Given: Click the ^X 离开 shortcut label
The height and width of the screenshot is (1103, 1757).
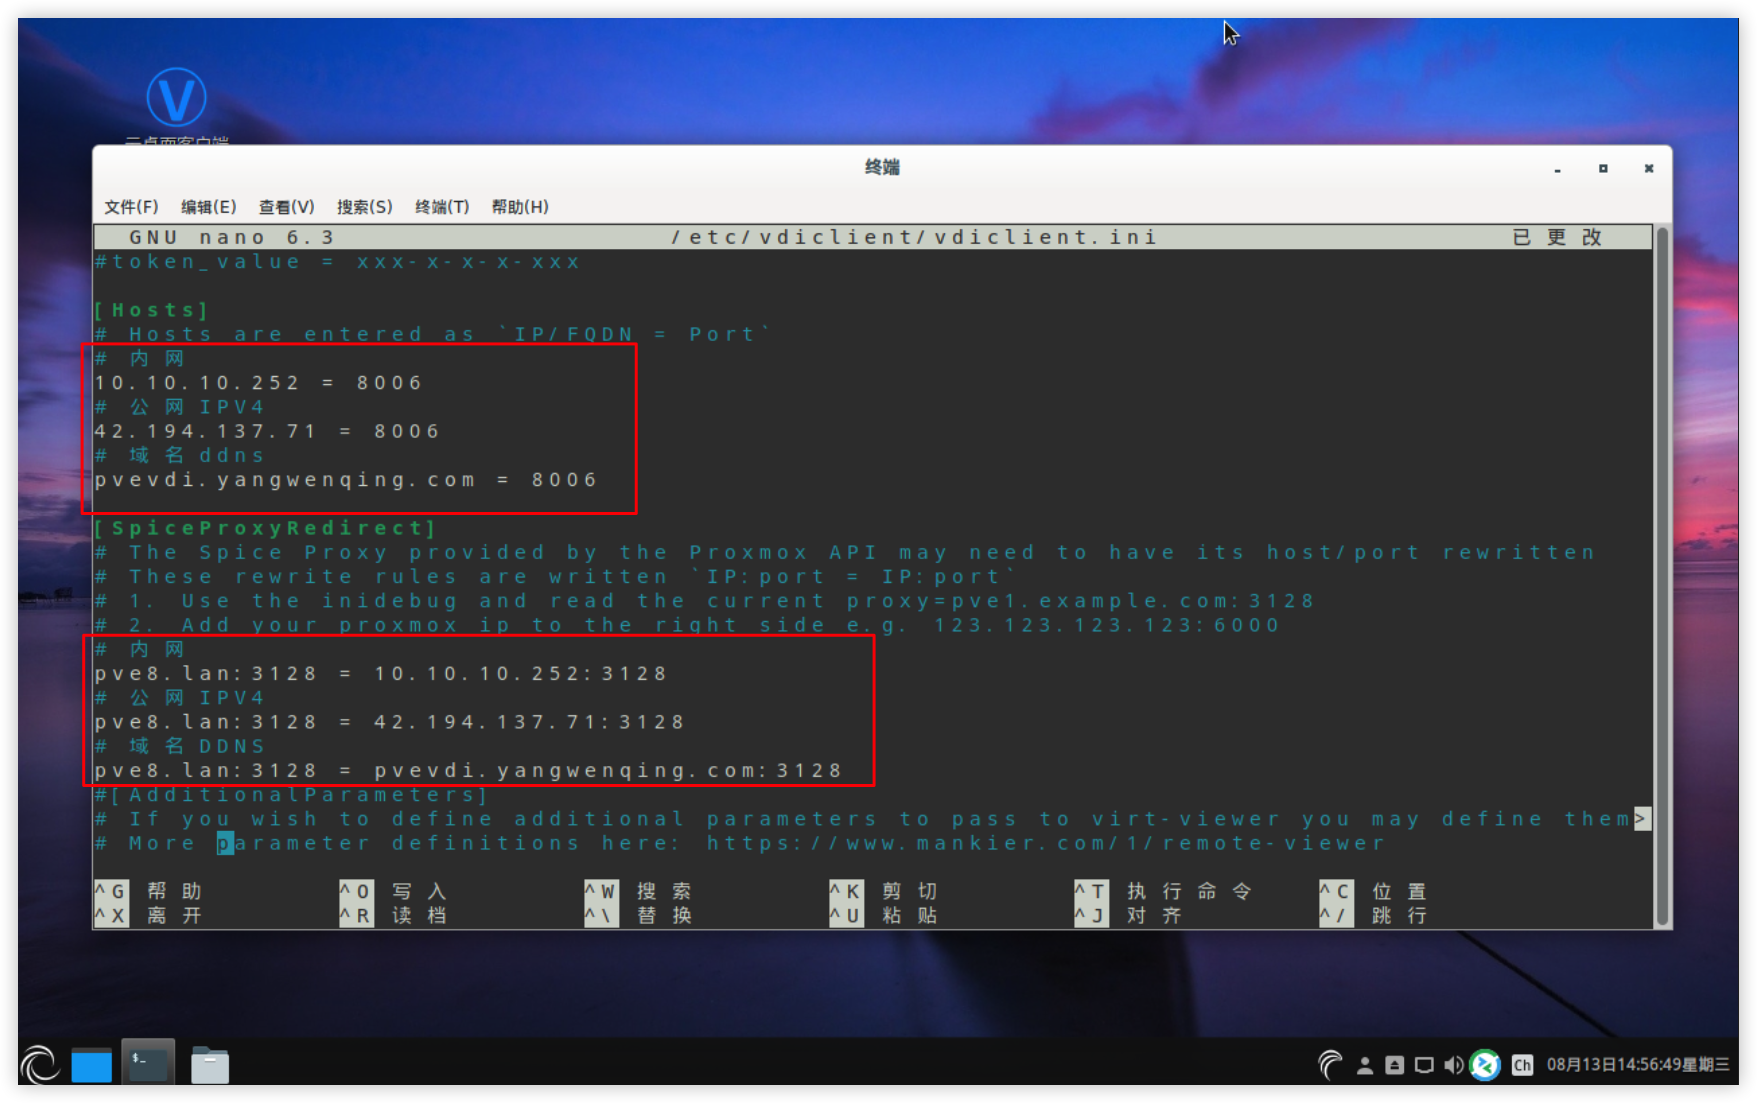Looking at the screenshot, I should pos(148,915).
